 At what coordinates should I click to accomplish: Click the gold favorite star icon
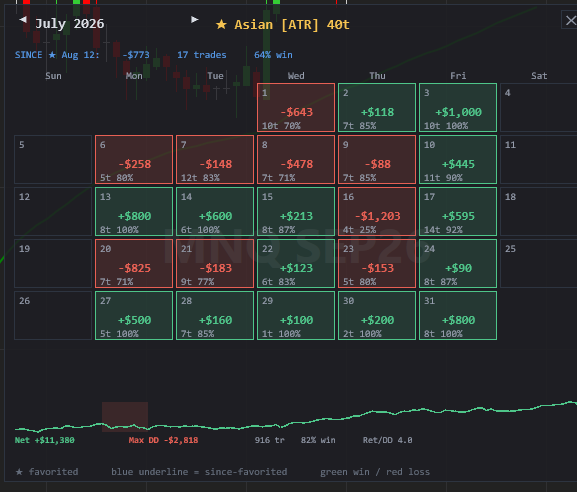221,25
